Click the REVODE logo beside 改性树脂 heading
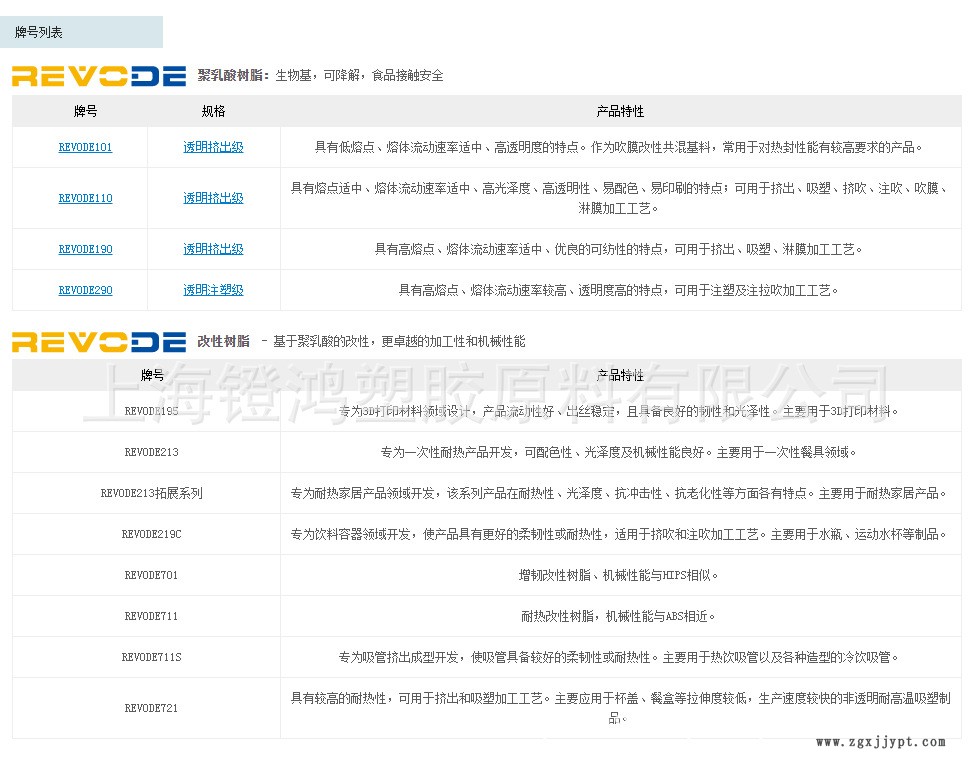This screenshot has width=973, height=764. click(99, 341)
